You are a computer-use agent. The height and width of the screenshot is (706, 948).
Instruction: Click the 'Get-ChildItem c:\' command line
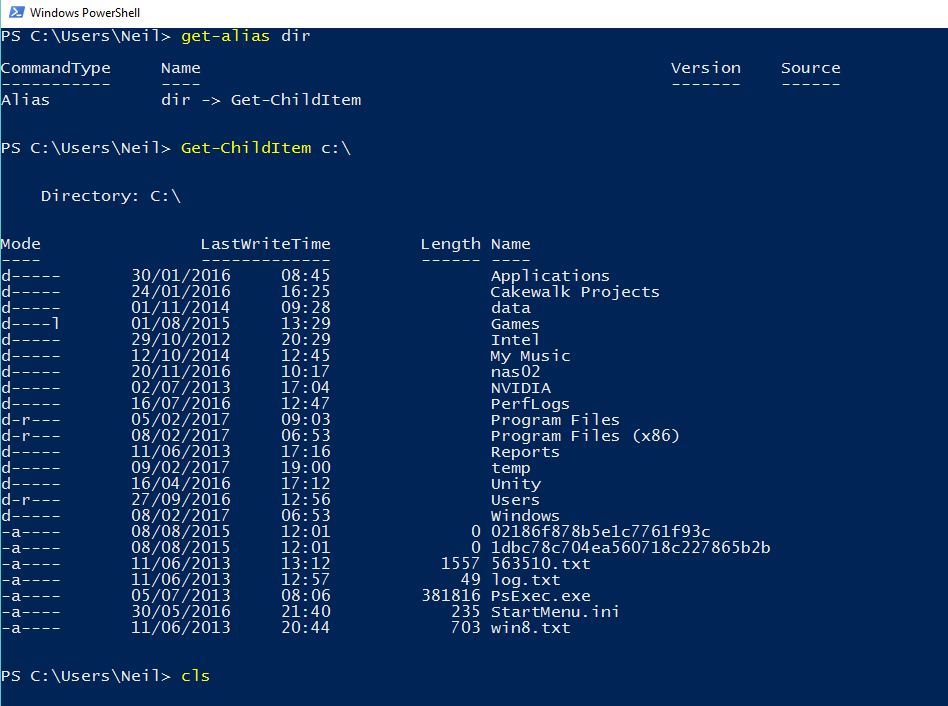265,148
